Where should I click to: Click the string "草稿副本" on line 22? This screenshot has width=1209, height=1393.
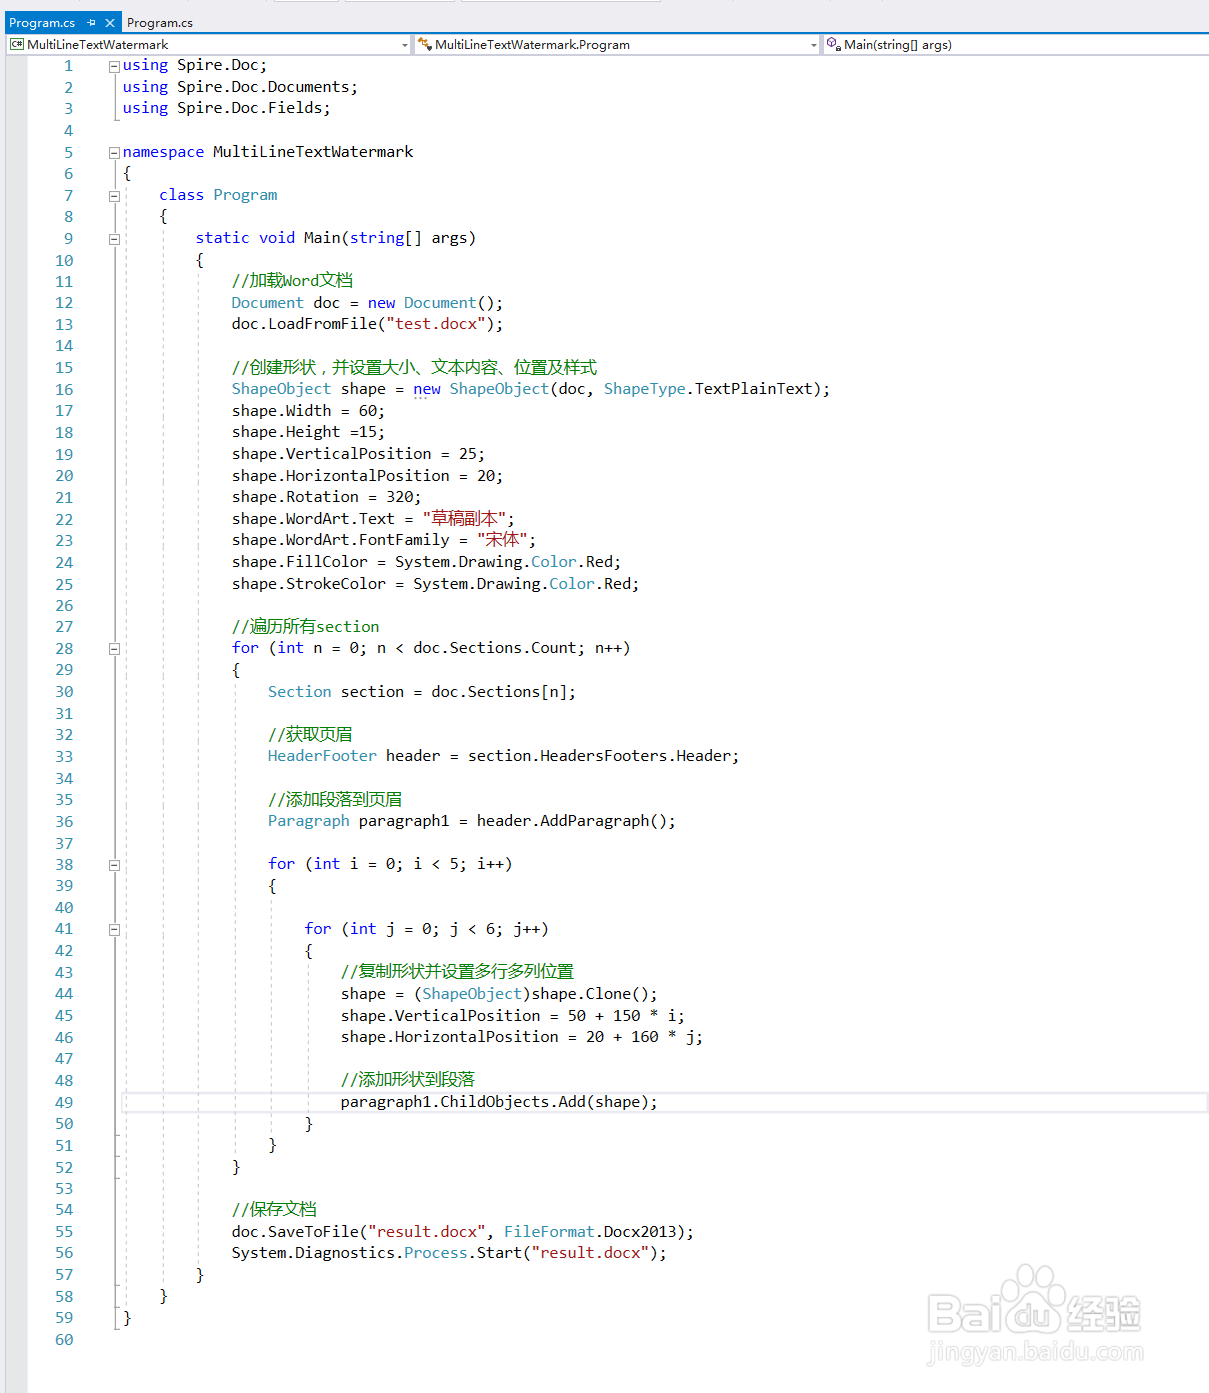point(464,519)
